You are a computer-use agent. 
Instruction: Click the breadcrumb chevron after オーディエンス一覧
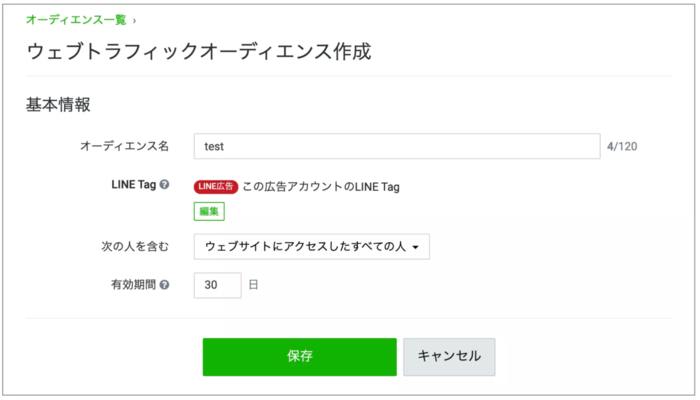[x=135, y=19]
